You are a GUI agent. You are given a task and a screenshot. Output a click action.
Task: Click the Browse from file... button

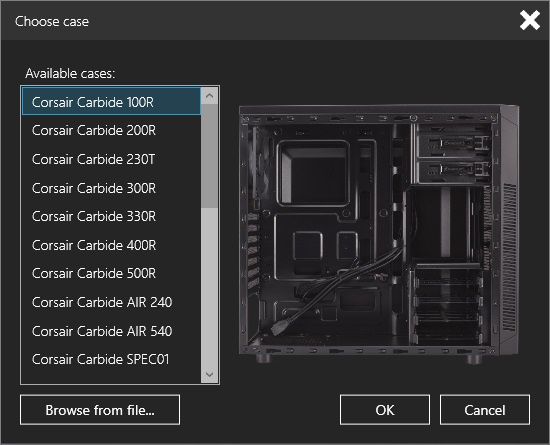click(100, 410)
